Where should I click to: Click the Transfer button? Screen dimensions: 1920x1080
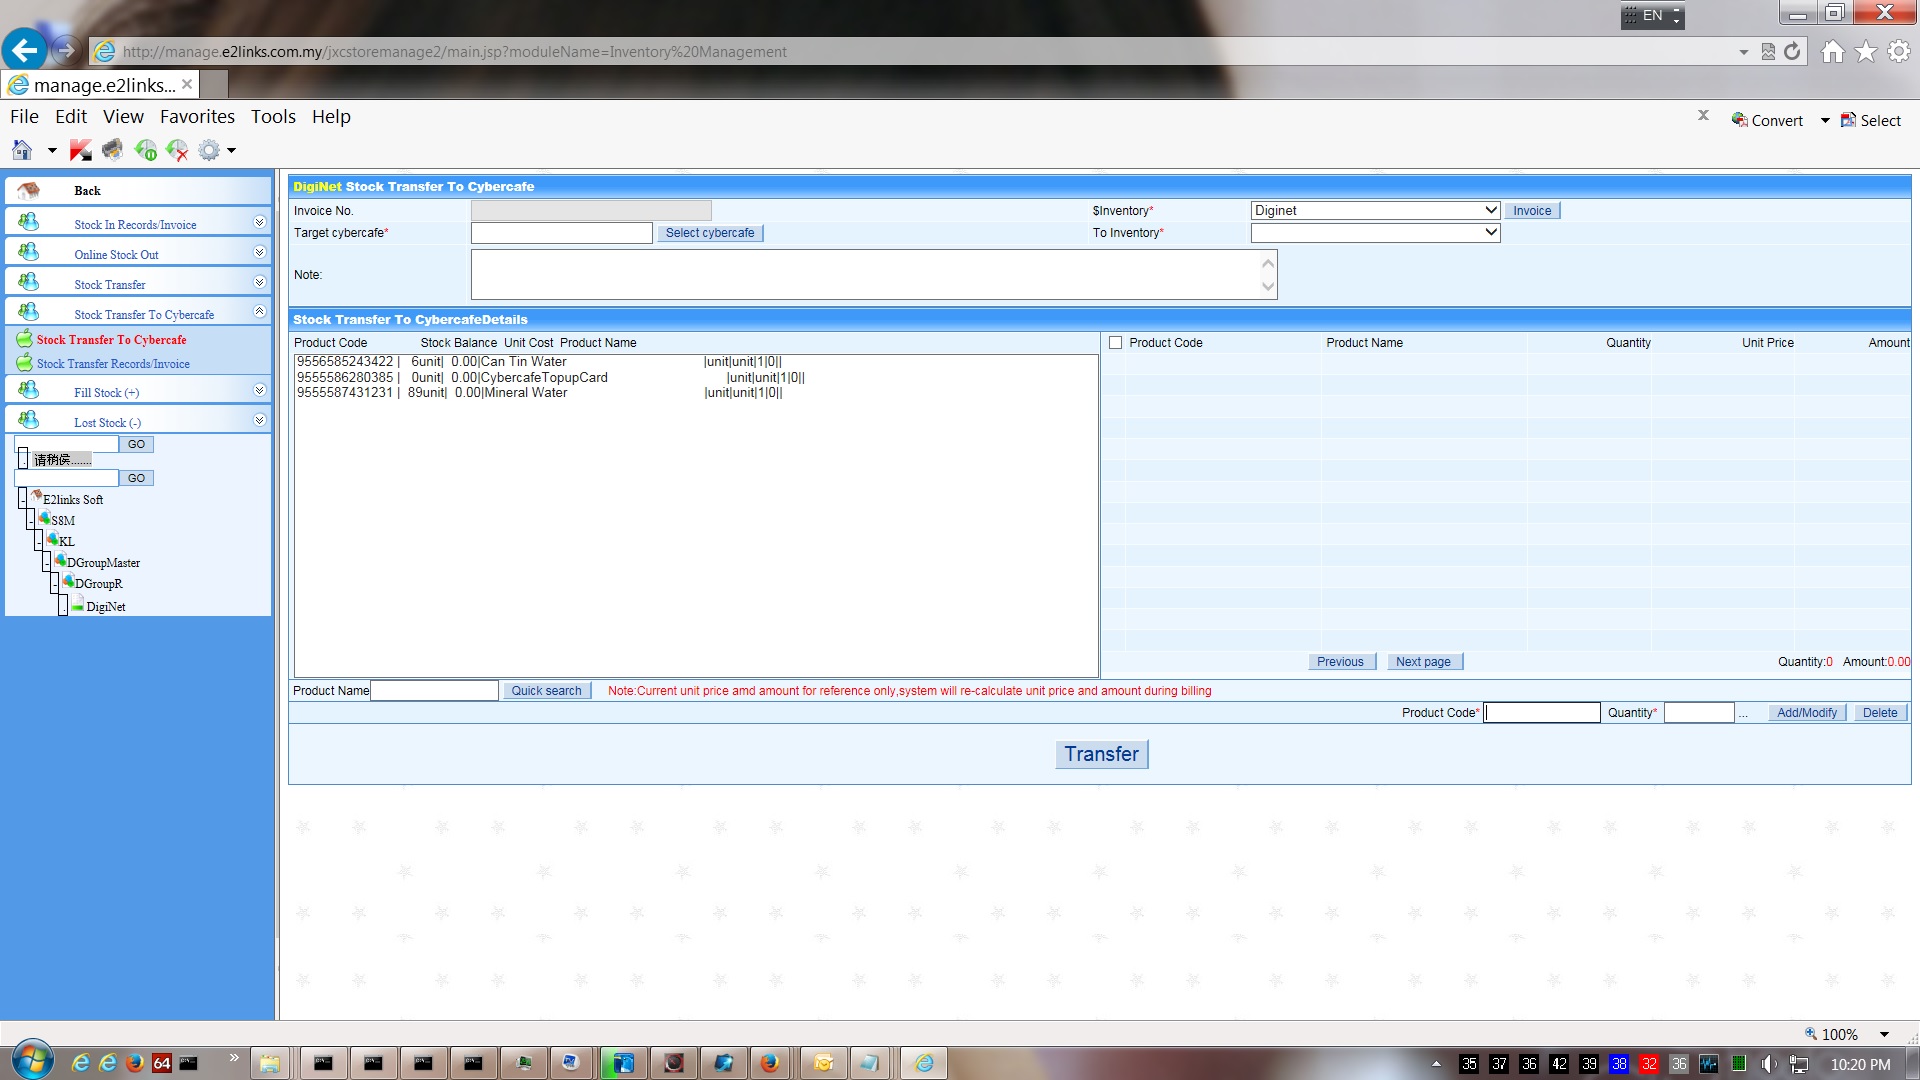click(x=1101, y=754)
